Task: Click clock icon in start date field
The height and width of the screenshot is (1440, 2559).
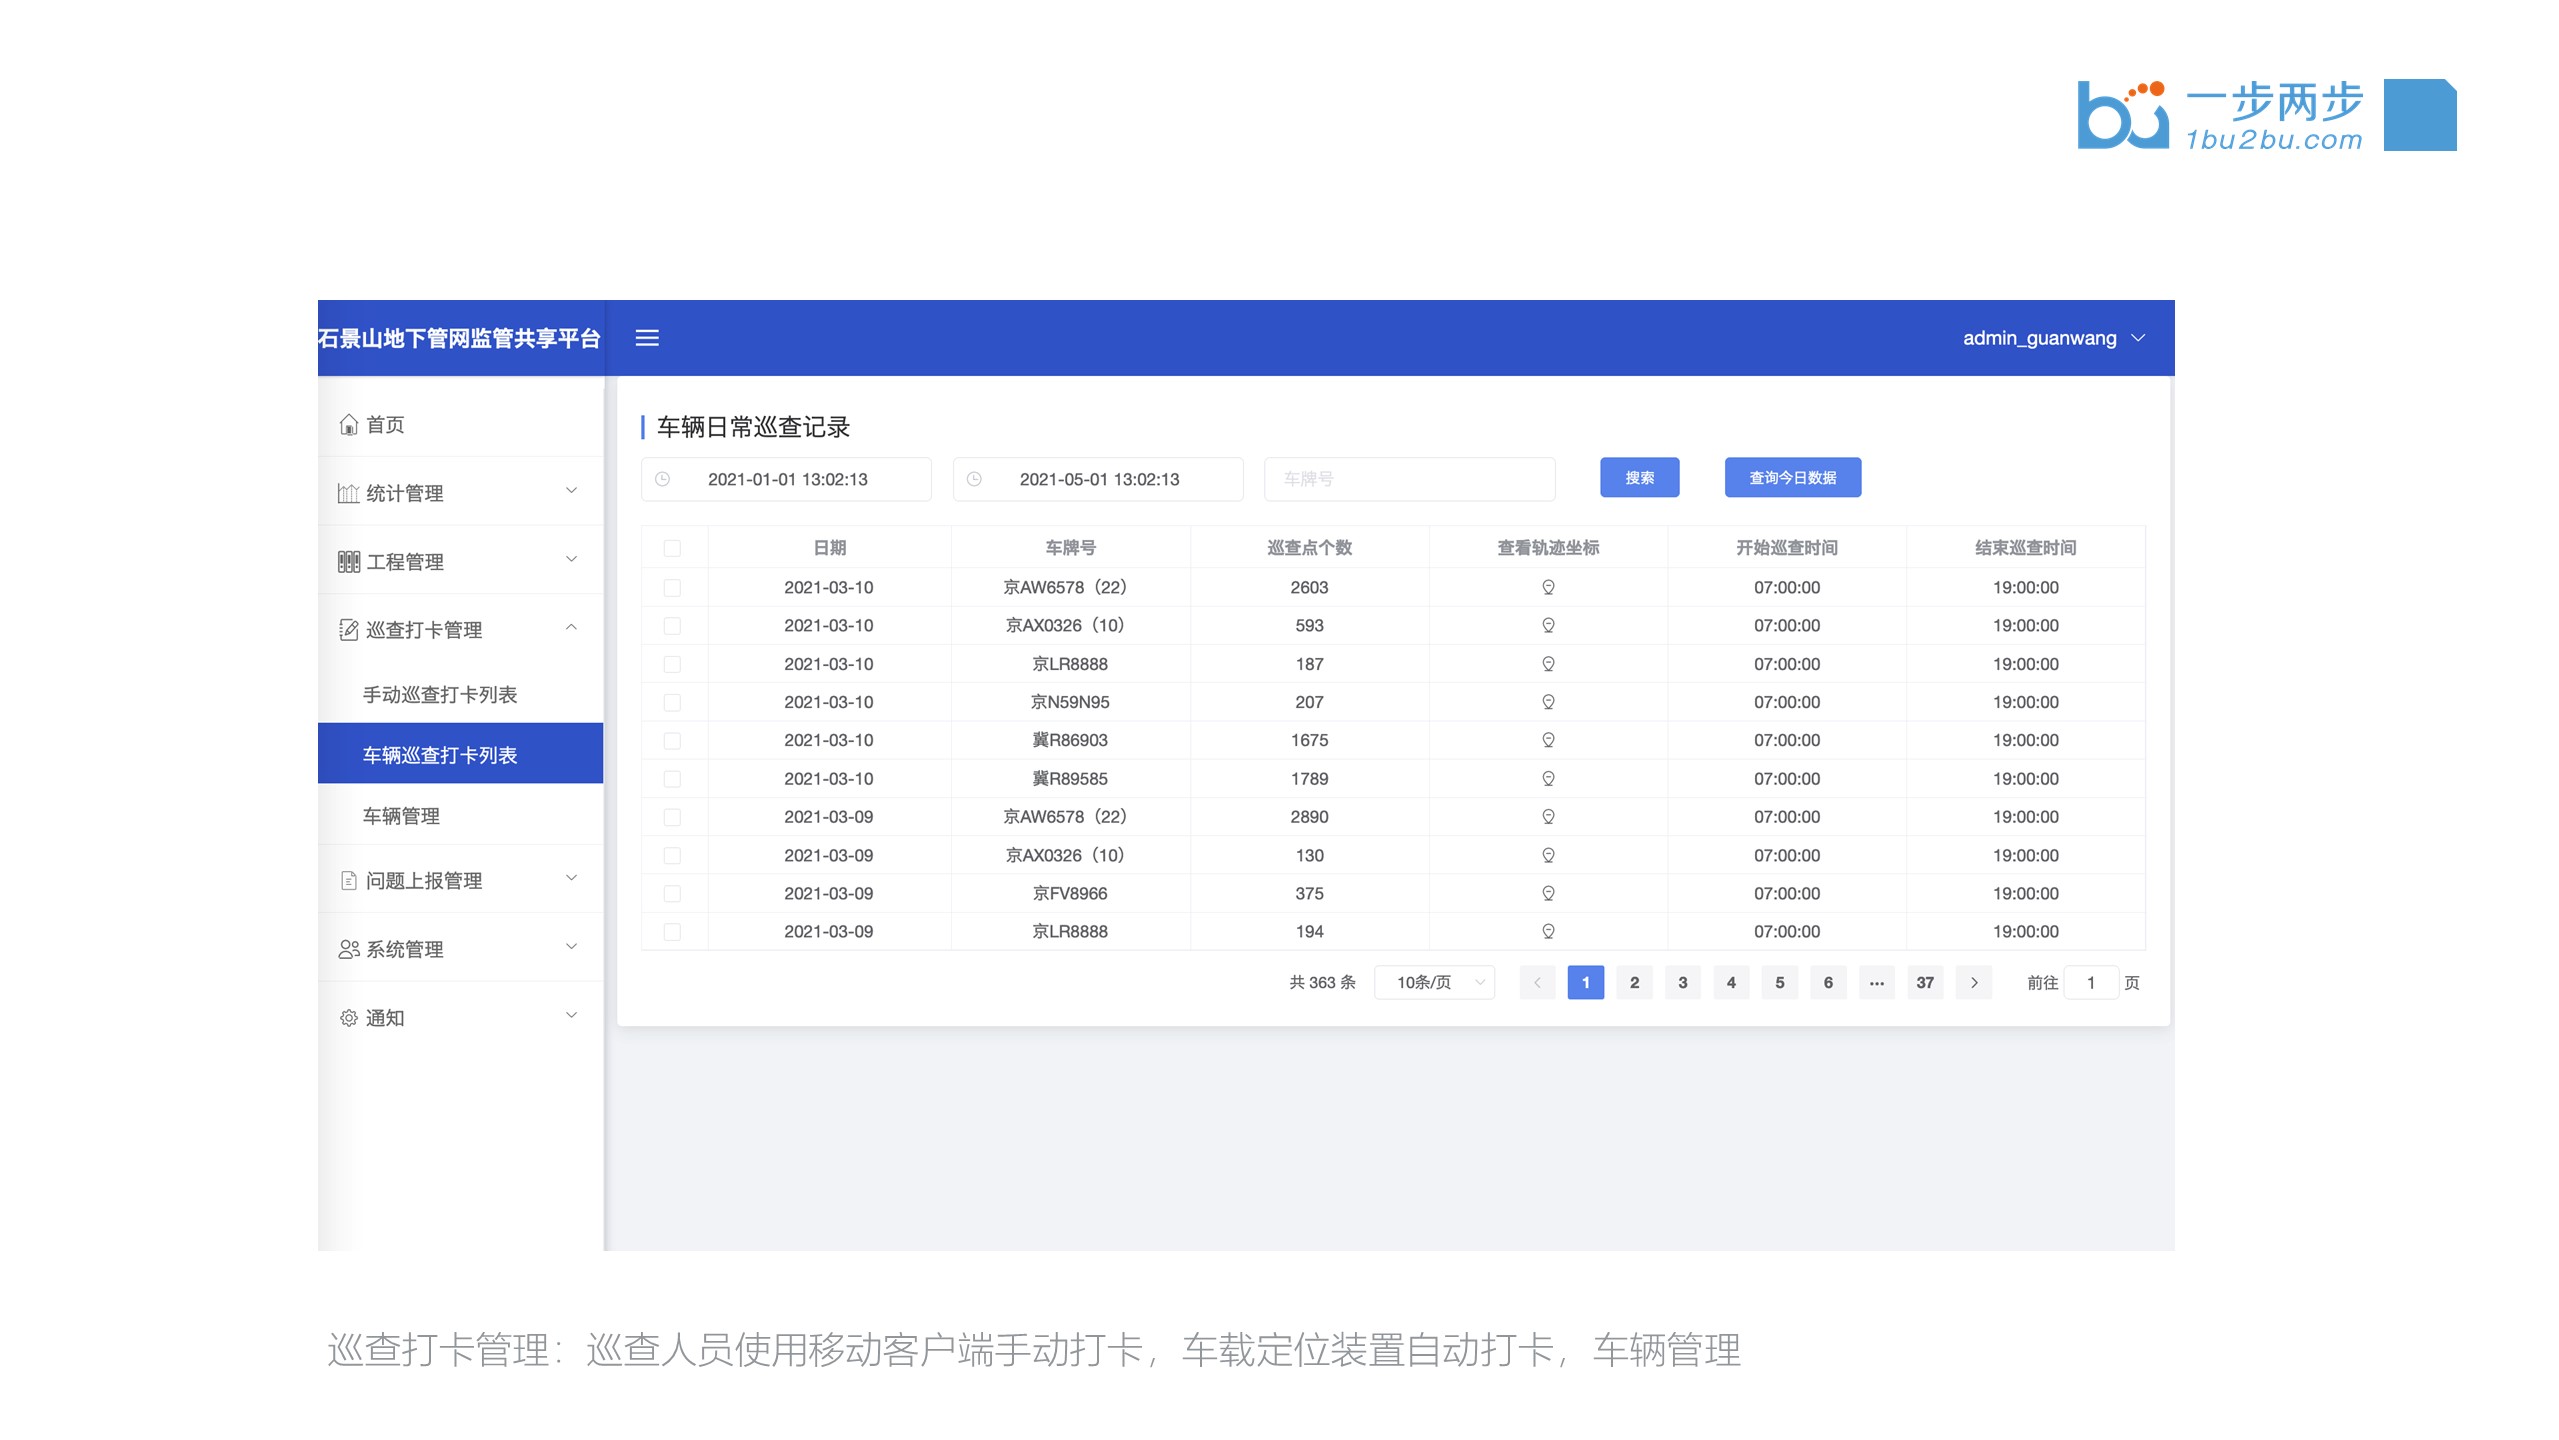Action: 662,479
